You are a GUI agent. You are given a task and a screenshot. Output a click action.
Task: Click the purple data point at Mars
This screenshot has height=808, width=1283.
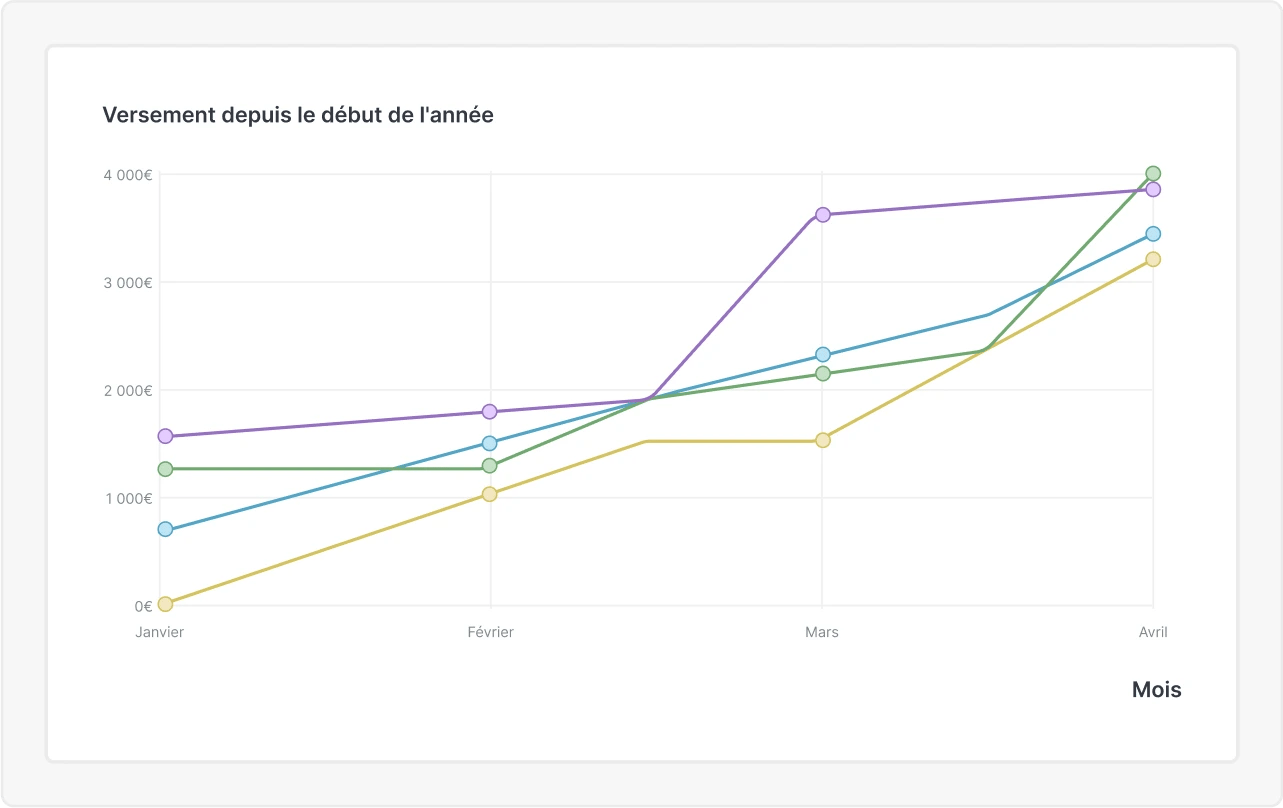click(x=823, y=215)
